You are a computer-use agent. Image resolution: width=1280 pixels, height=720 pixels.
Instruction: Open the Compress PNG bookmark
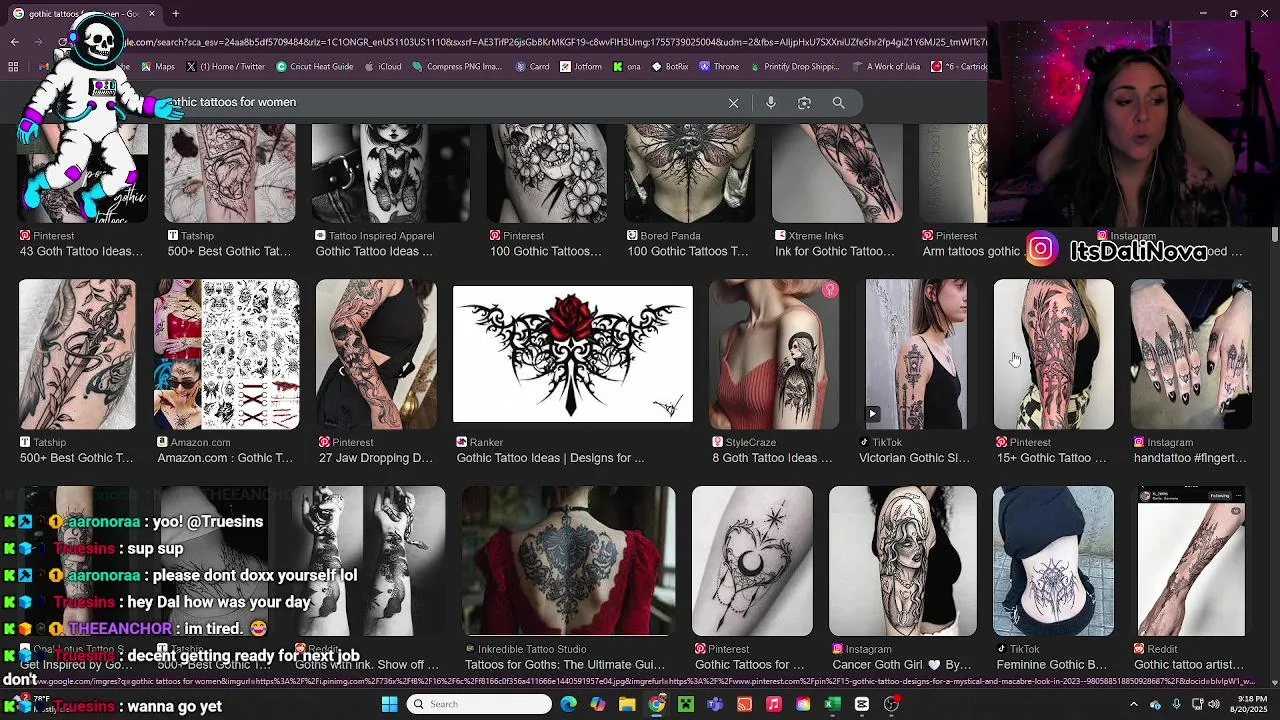point(457,67)
